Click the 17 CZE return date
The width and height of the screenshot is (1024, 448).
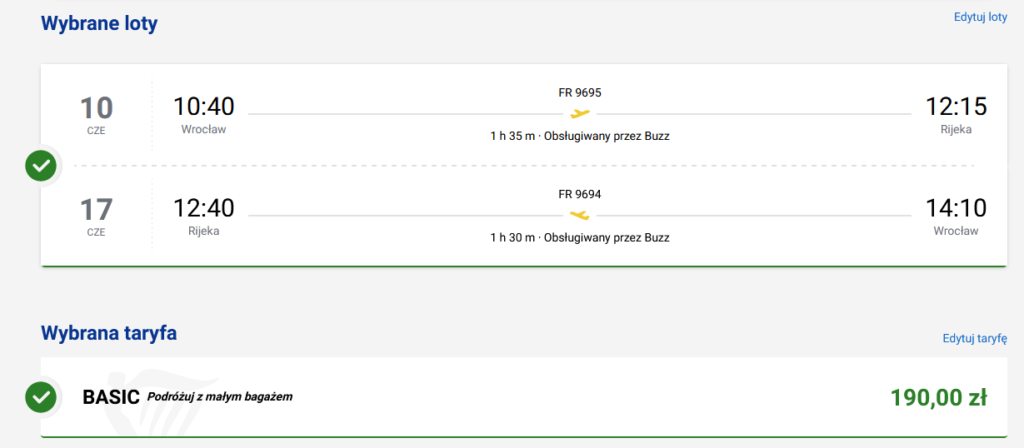96,214
